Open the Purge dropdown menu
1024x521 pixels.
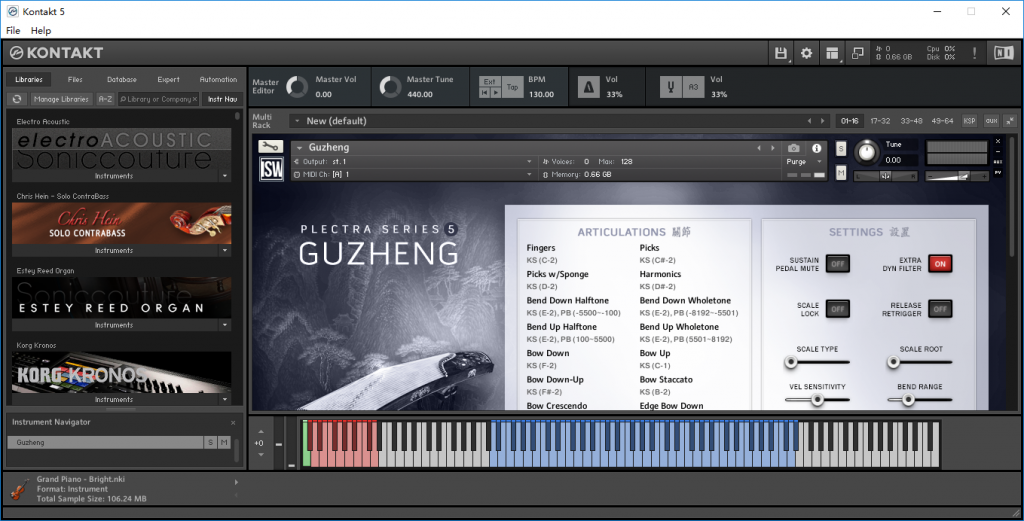(804, 161)
